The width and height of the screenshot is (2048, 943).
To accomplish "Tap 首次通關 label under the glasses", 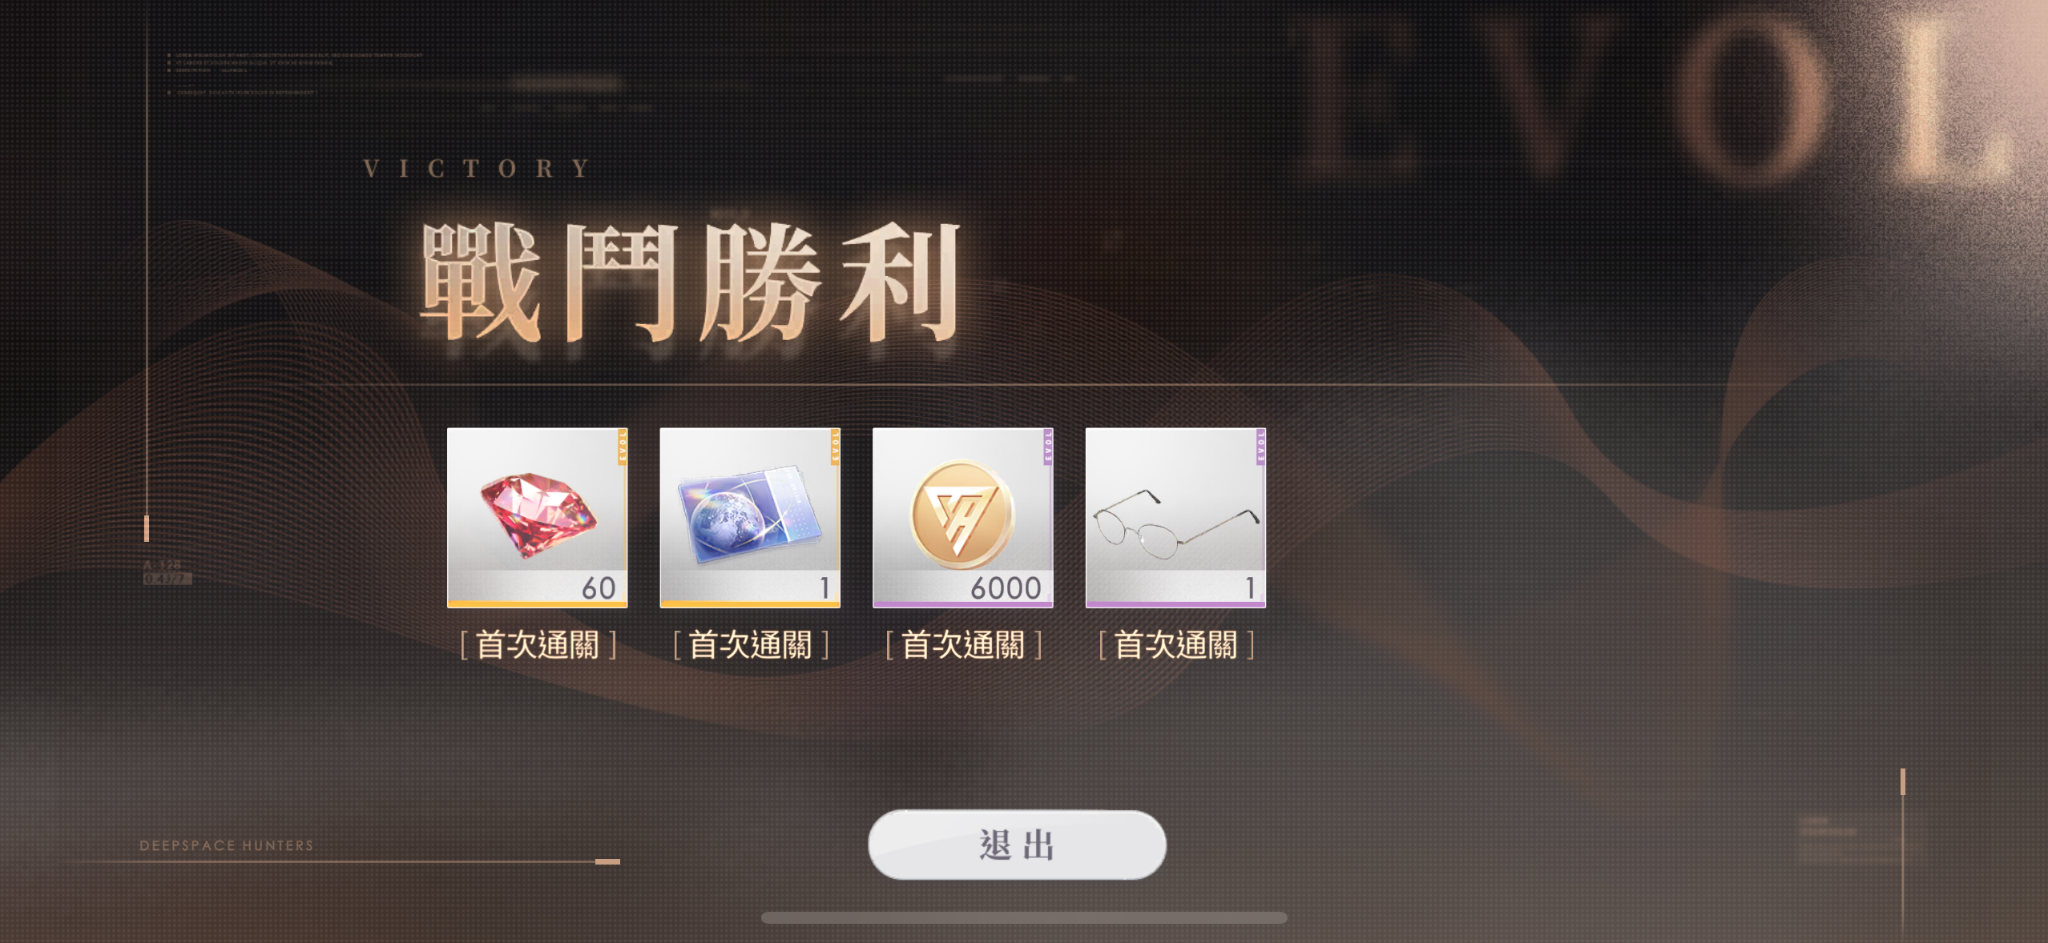I will point(1177,645).
